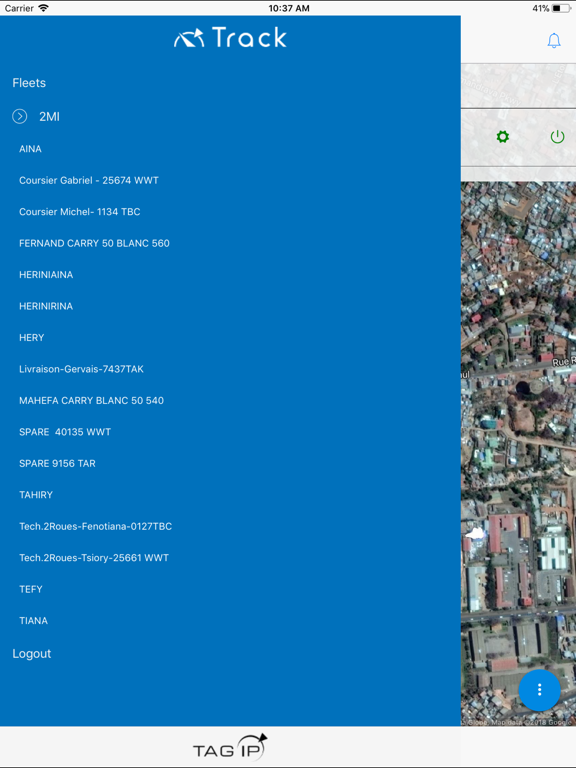
Task: Tap the Fleets heading
Action: click(x=29, y=83)
